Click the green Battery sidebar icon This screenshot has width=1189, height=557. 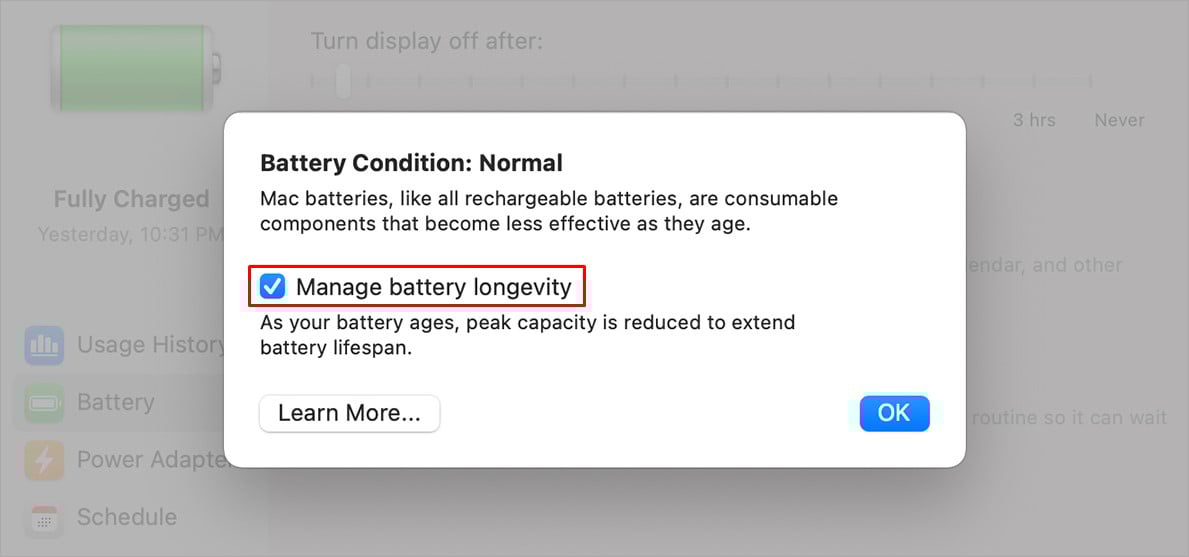(x=45, y=403)
